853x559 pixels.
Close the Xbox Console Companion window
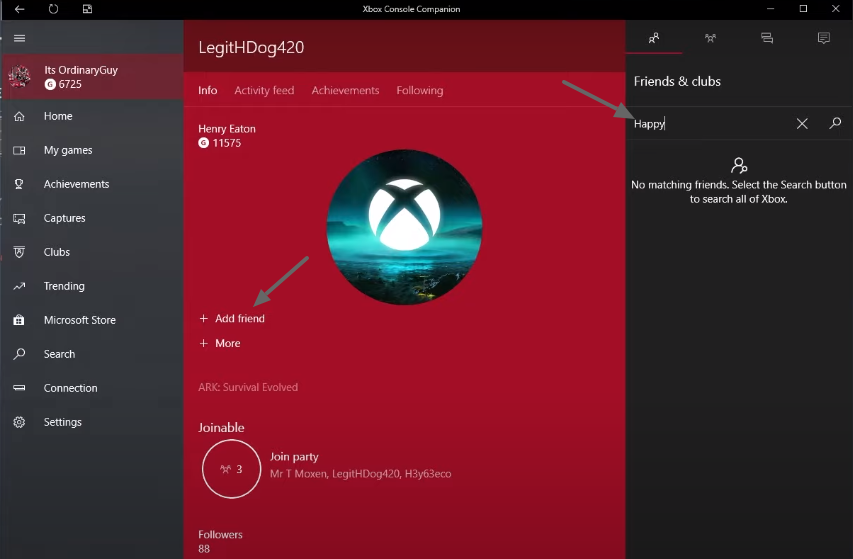(x=836, y=9)
